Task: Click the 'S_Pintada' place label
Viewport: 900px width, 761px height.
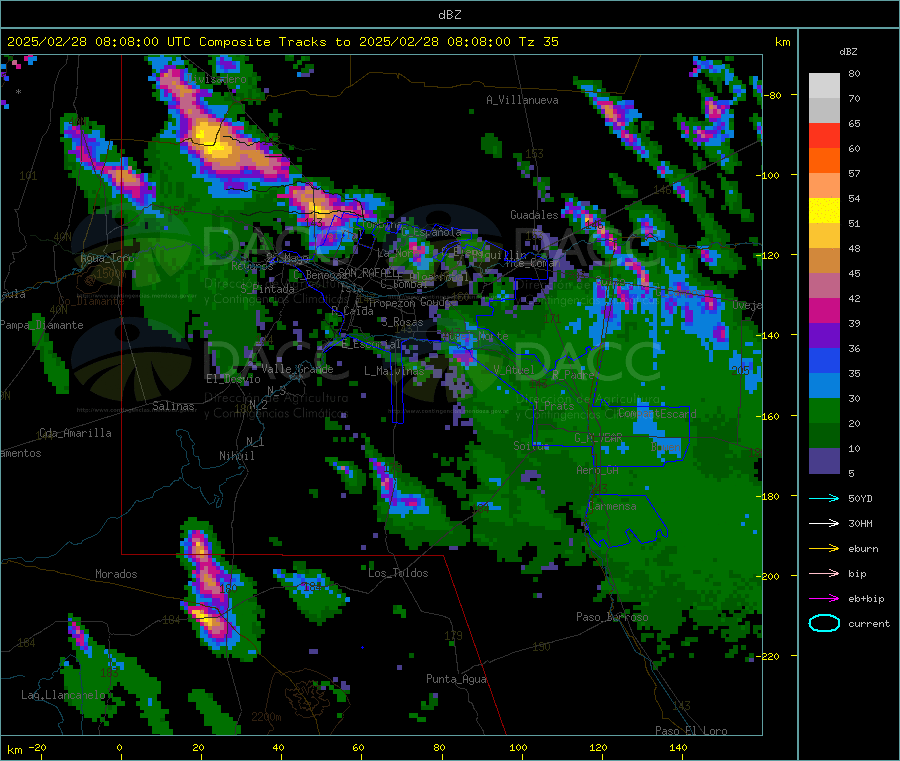Action: coord(267,289)
